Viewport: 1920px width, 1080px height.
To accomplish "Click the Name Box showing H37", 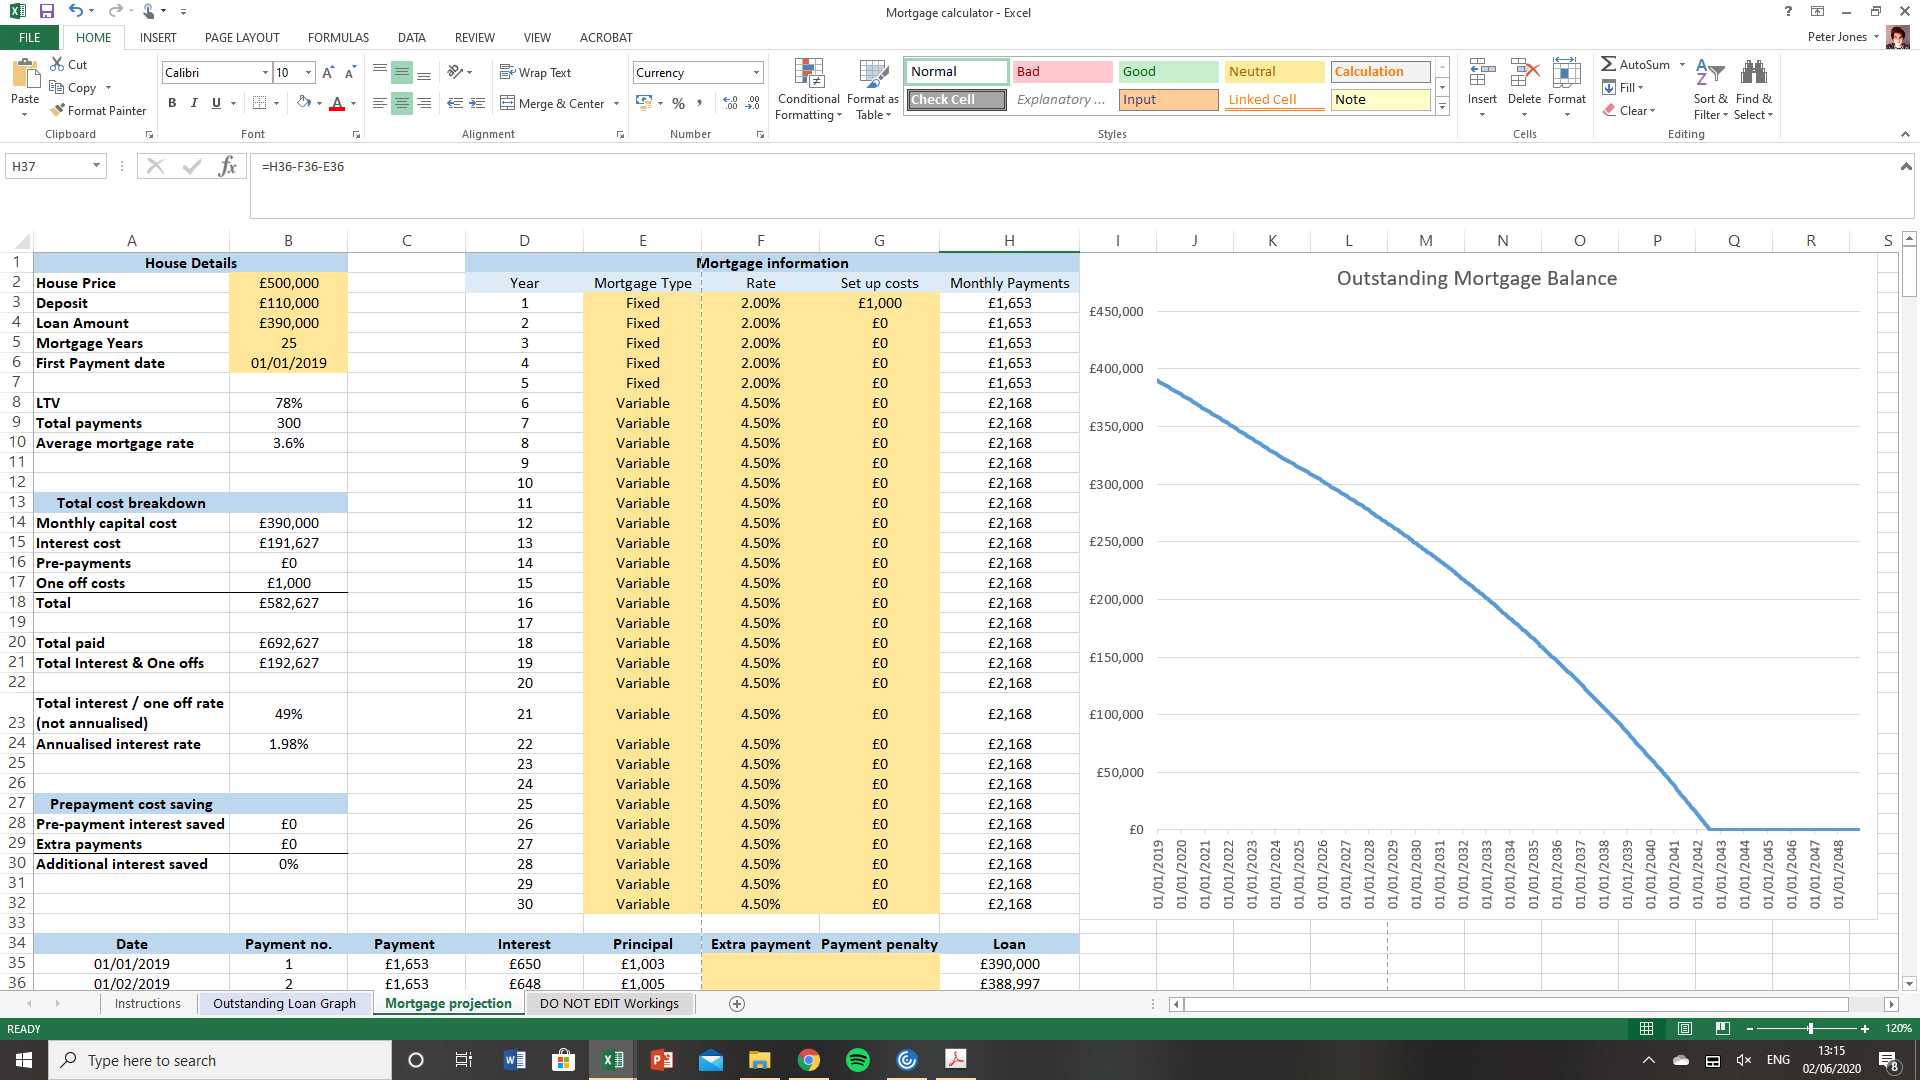I will pyautogui.click(x=50, y=166).
